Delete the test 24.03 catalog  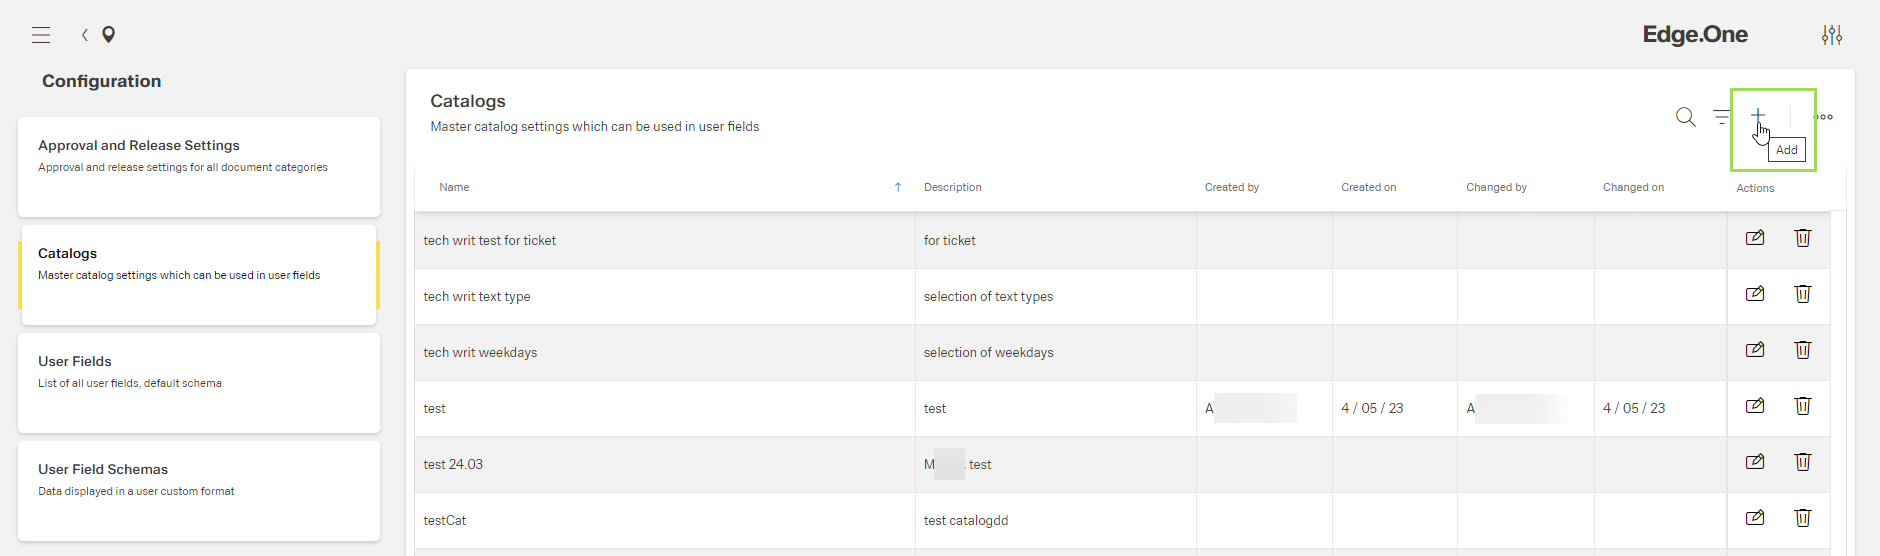1802,462
